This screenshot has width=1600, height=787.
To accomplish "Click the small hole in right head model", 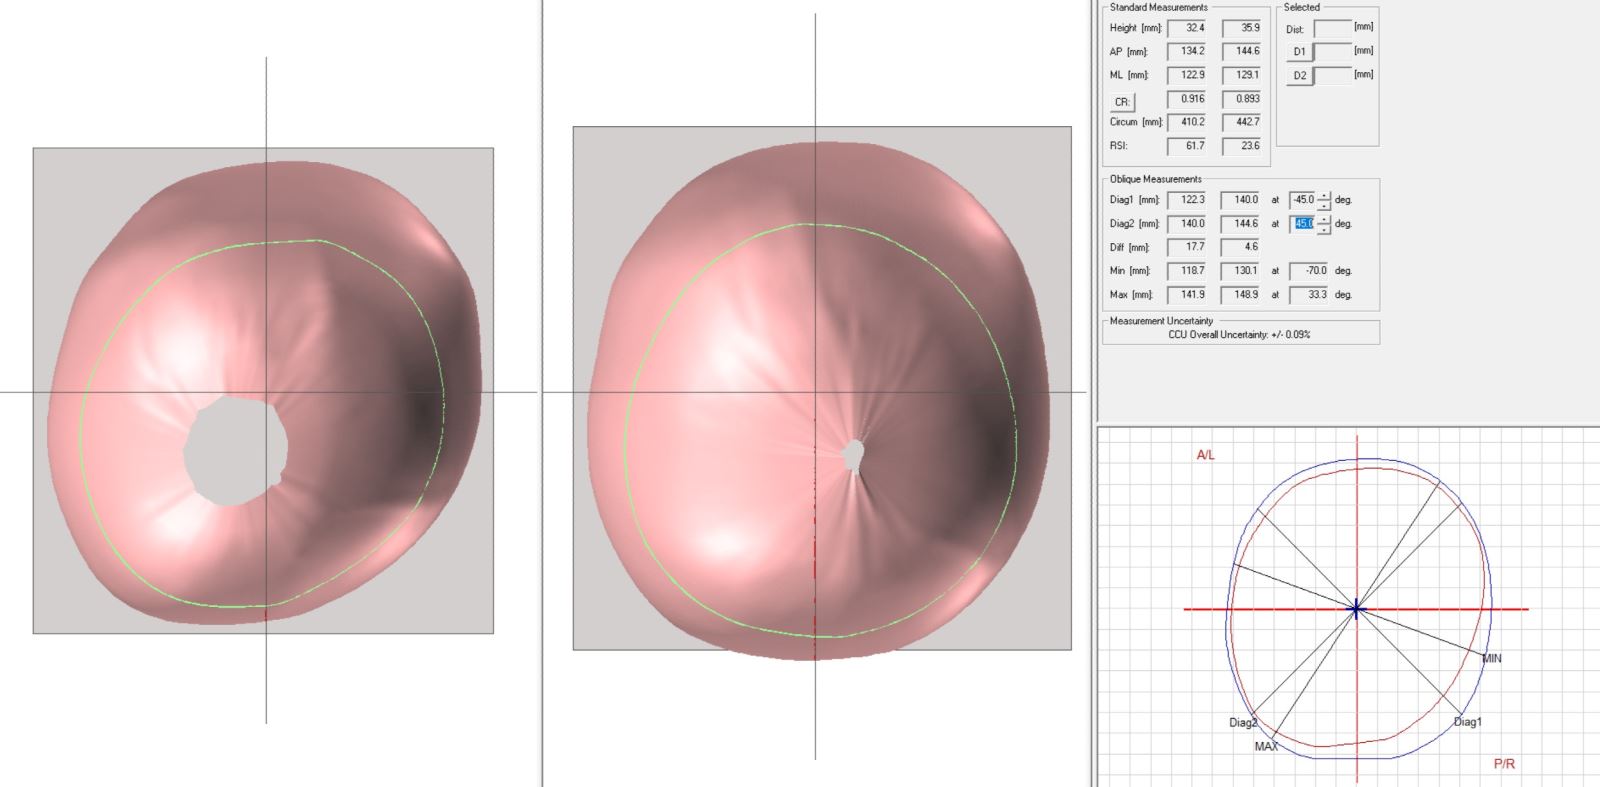I will (852, 455).
